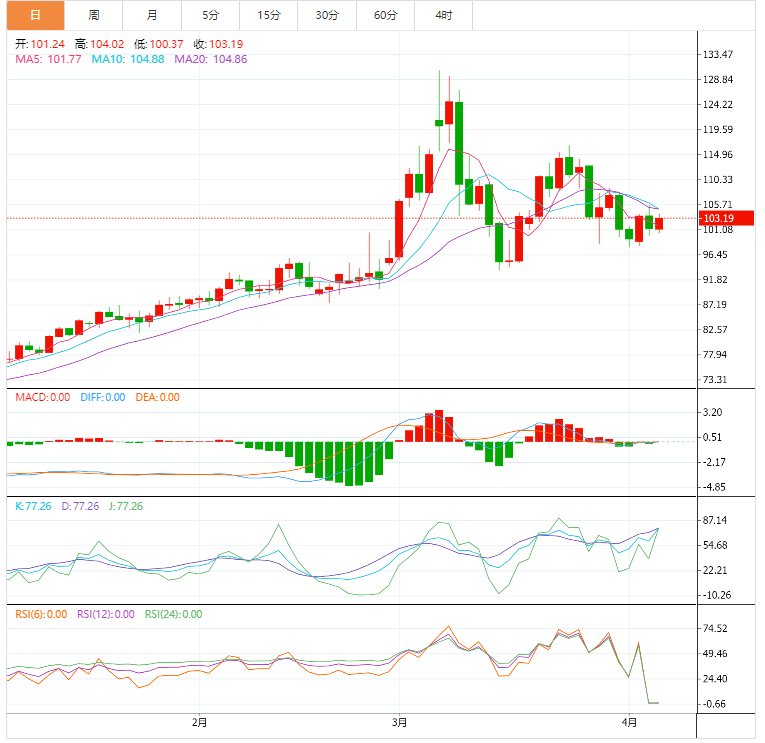Select the 日 daily chart tab
765x743 pixels.
point(35,15)
